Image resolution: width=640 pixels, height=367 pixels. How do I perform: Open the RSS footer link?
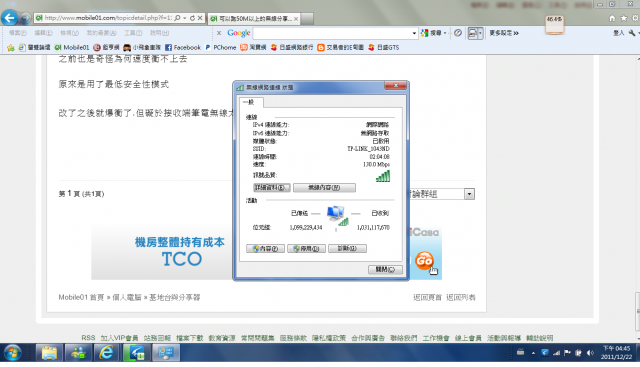coord(88,338)
